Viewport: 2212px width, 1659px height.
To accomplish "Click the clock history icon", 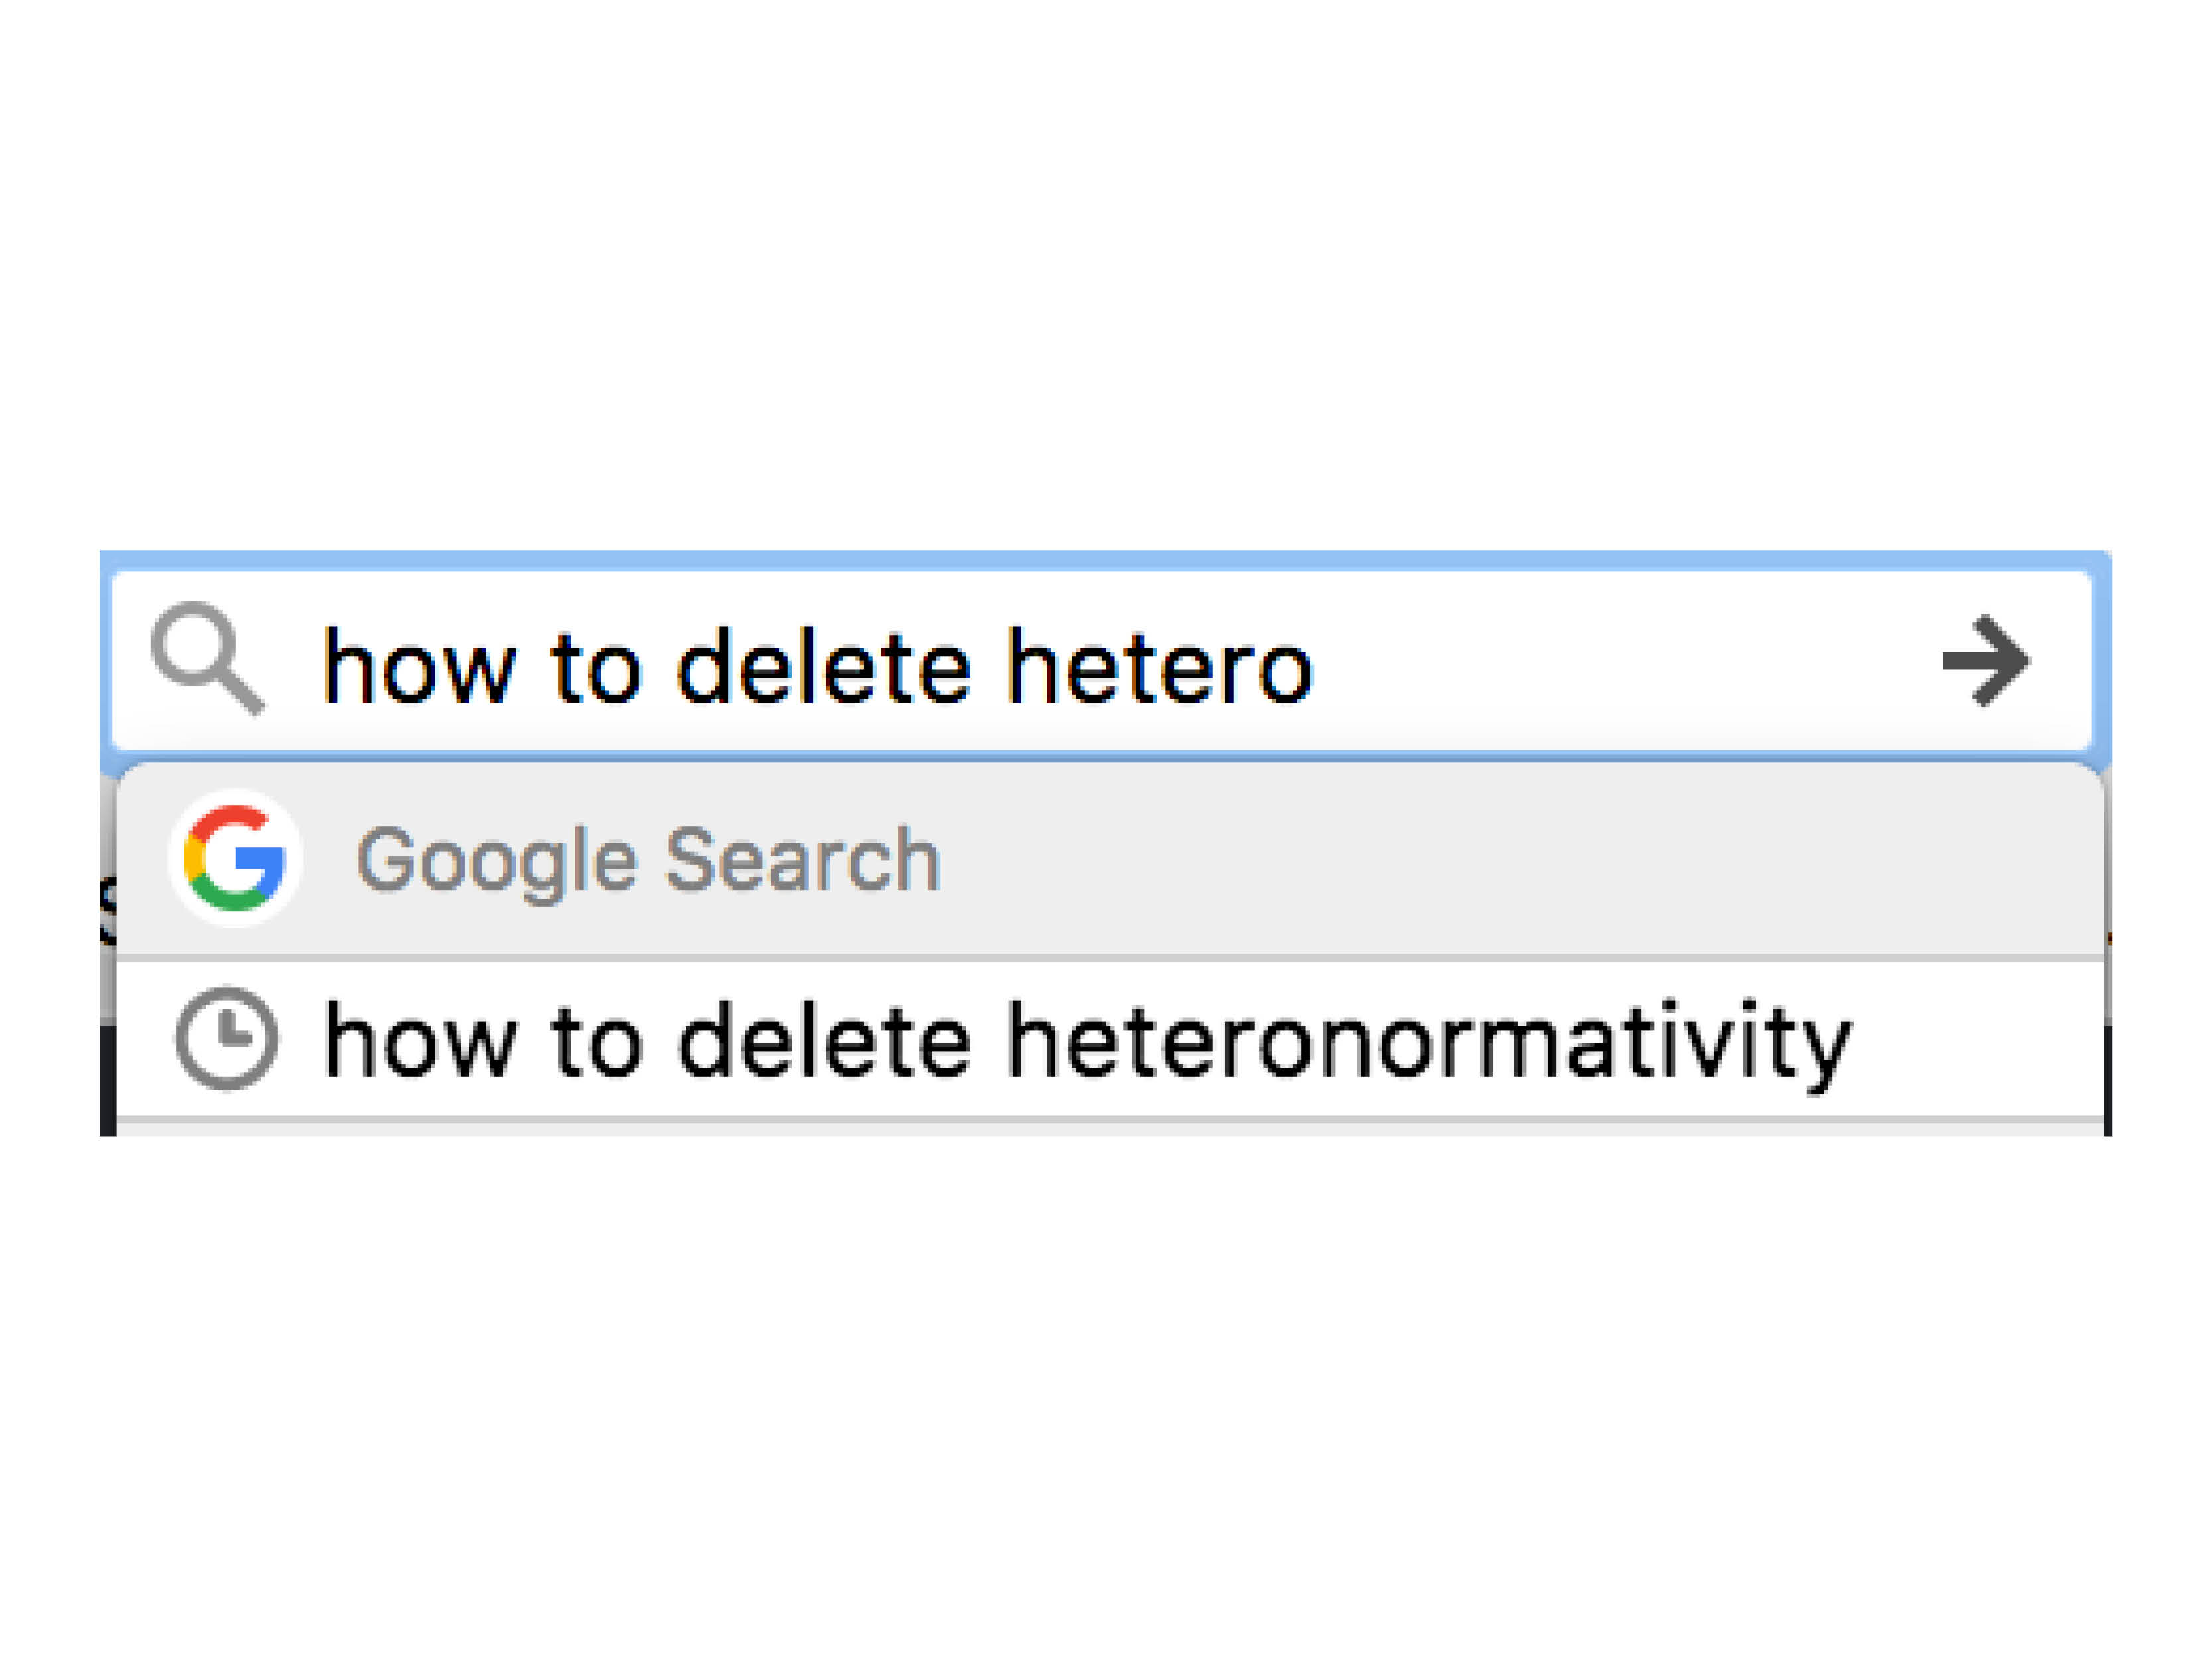I will [227, 1038].
